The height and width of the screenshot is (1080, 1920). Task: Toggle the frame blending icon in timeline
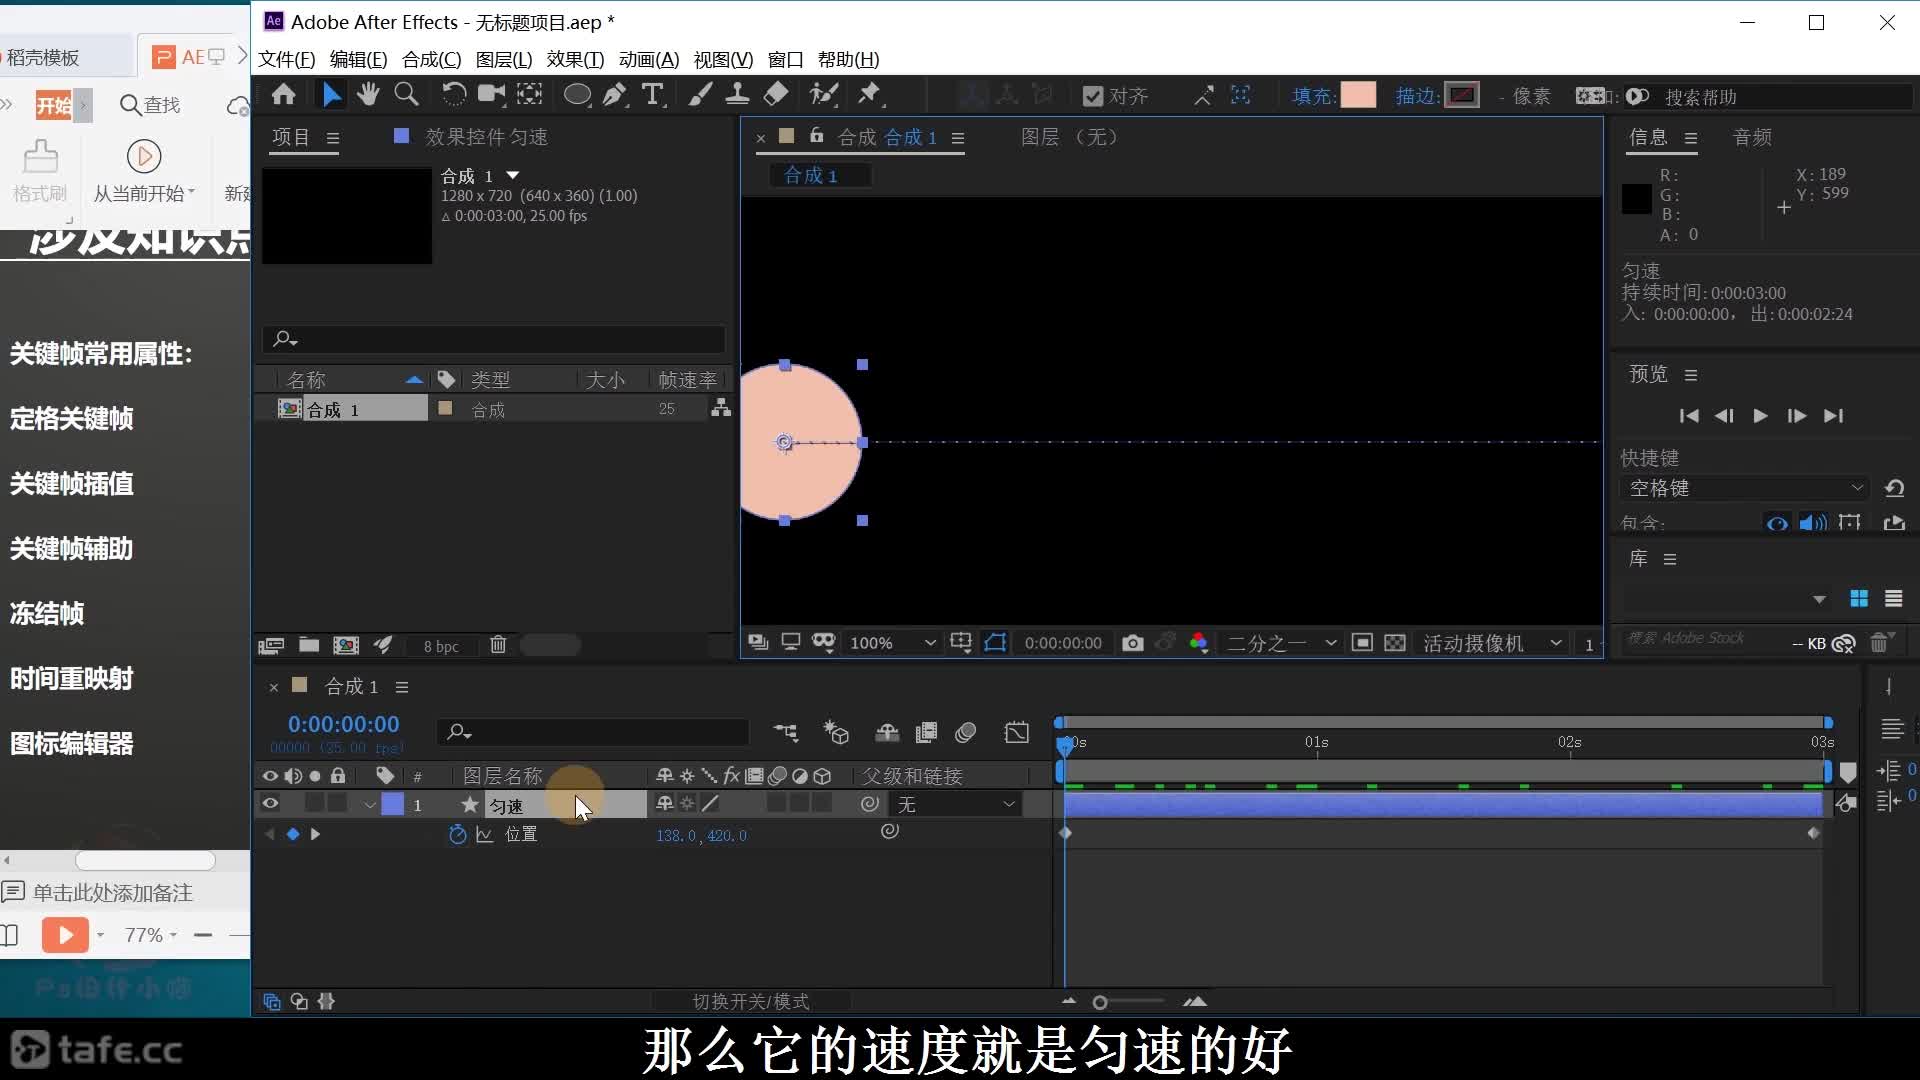926,733
